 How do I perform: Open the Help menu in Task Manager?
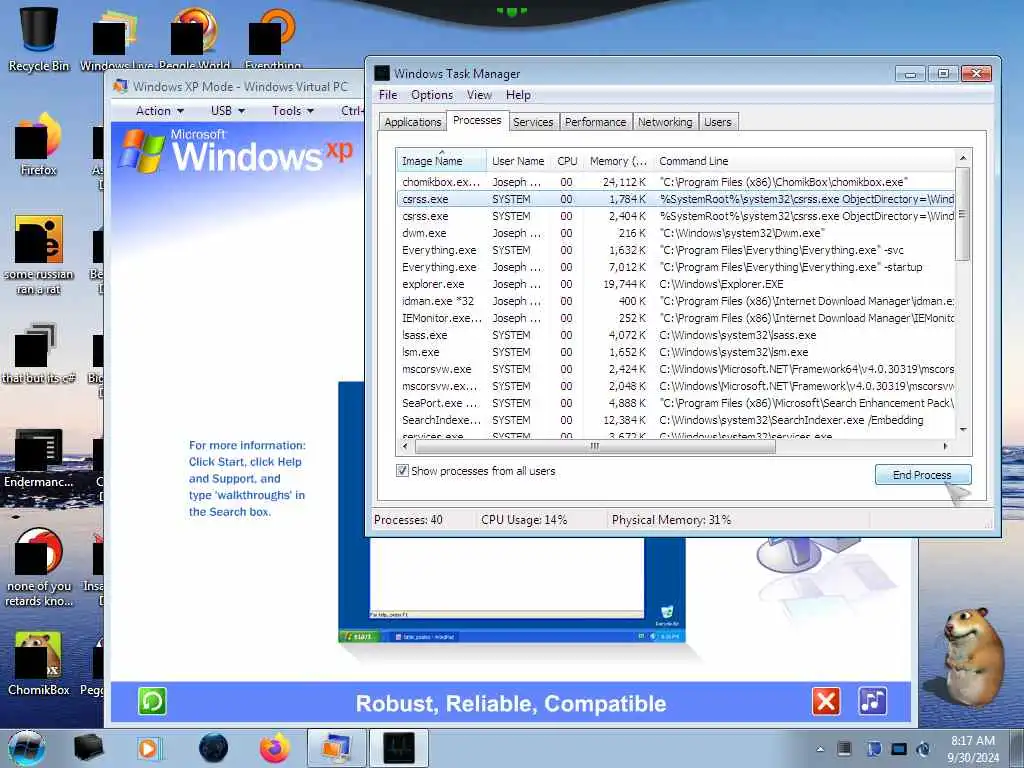pyautogui.click(x=519, y=95)
